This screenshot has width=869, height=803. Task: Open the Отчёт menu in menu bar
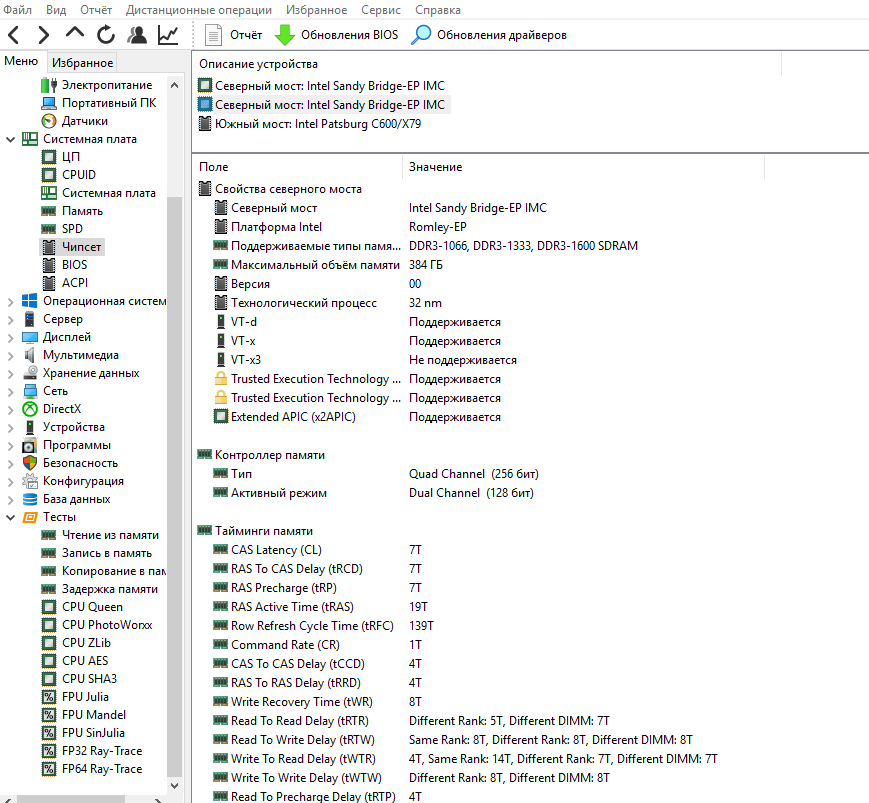click(96, 10)
